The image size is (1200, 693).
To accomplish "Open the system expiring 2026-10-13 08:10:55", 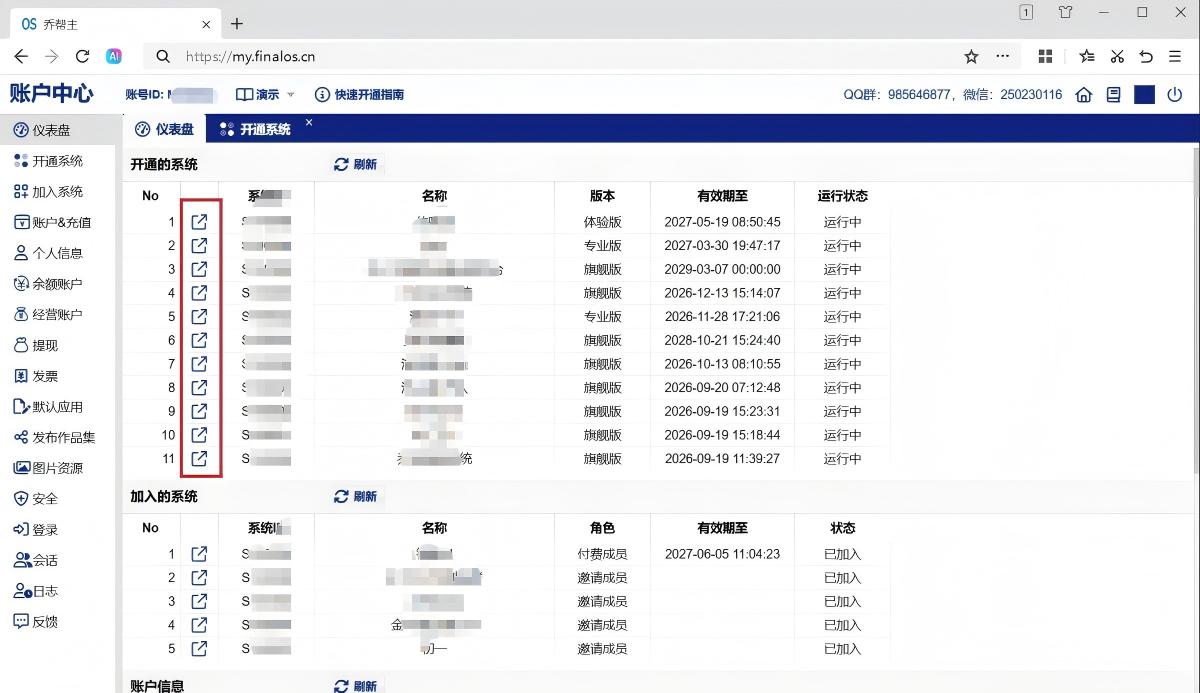I will click(199, 364).
